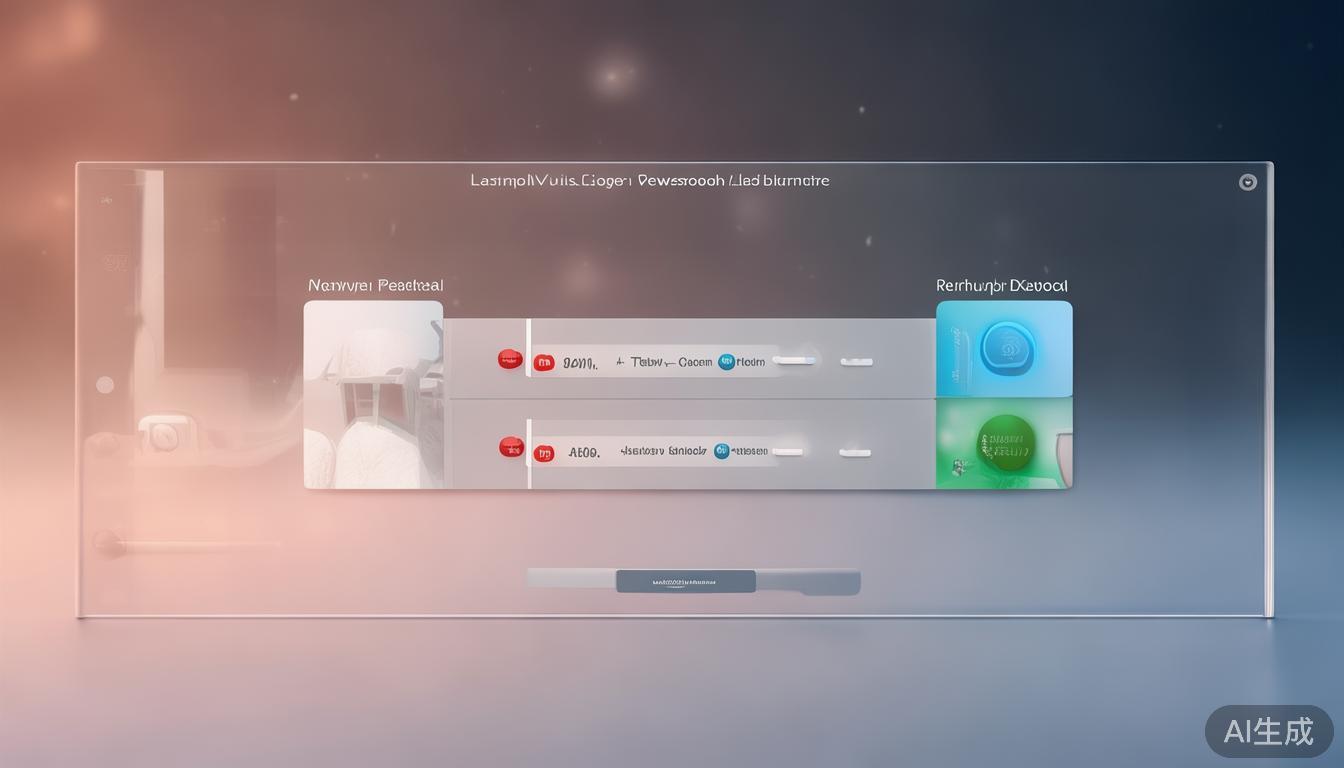Image resolution: width=1344 pixels, height=768 pixels.
Task: Toggle the first white pill switch in top row
Action: click(793, 361)
